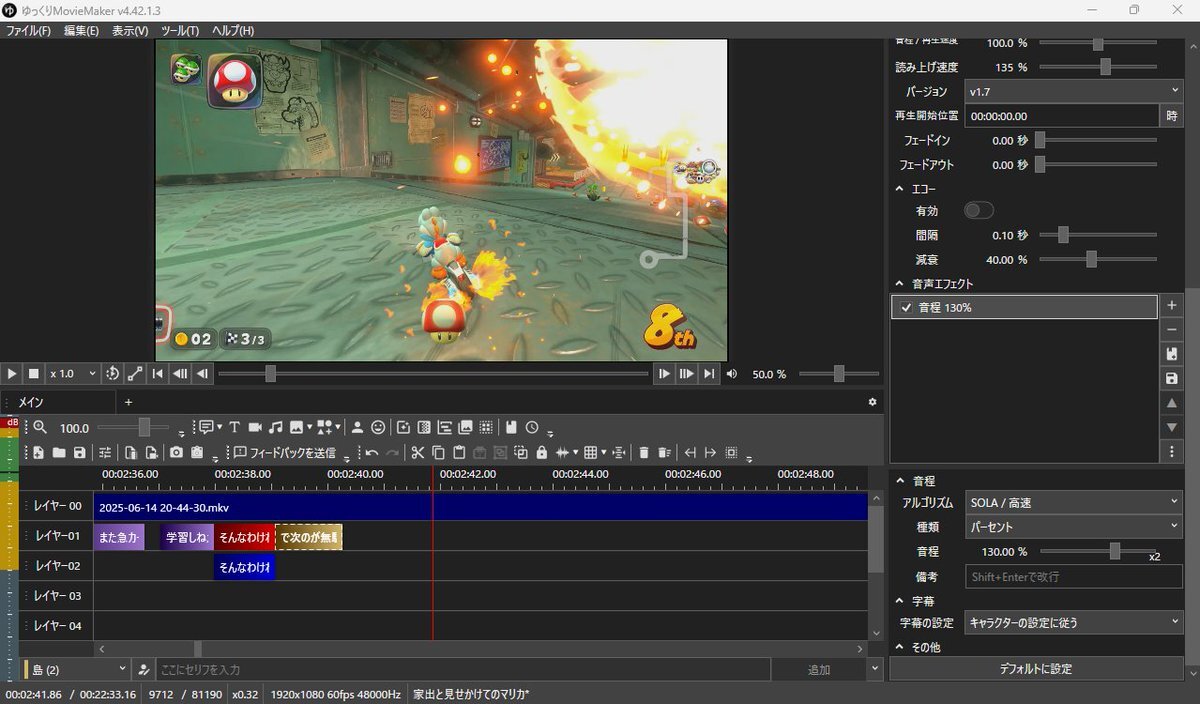This screenshot has width=1200, height=704.
Task: Click the フィードバックを送信 button
Action: 284,453
